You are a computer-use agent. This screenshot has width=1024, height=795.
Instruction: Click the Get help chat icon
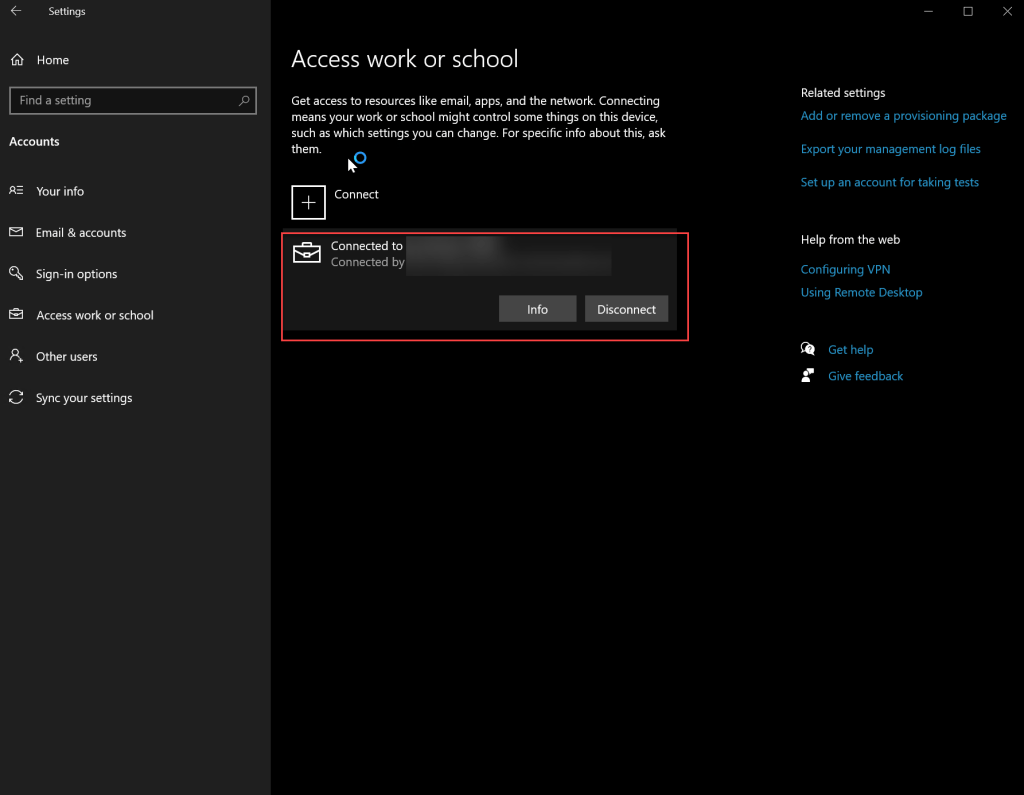(x=808, y=349)
